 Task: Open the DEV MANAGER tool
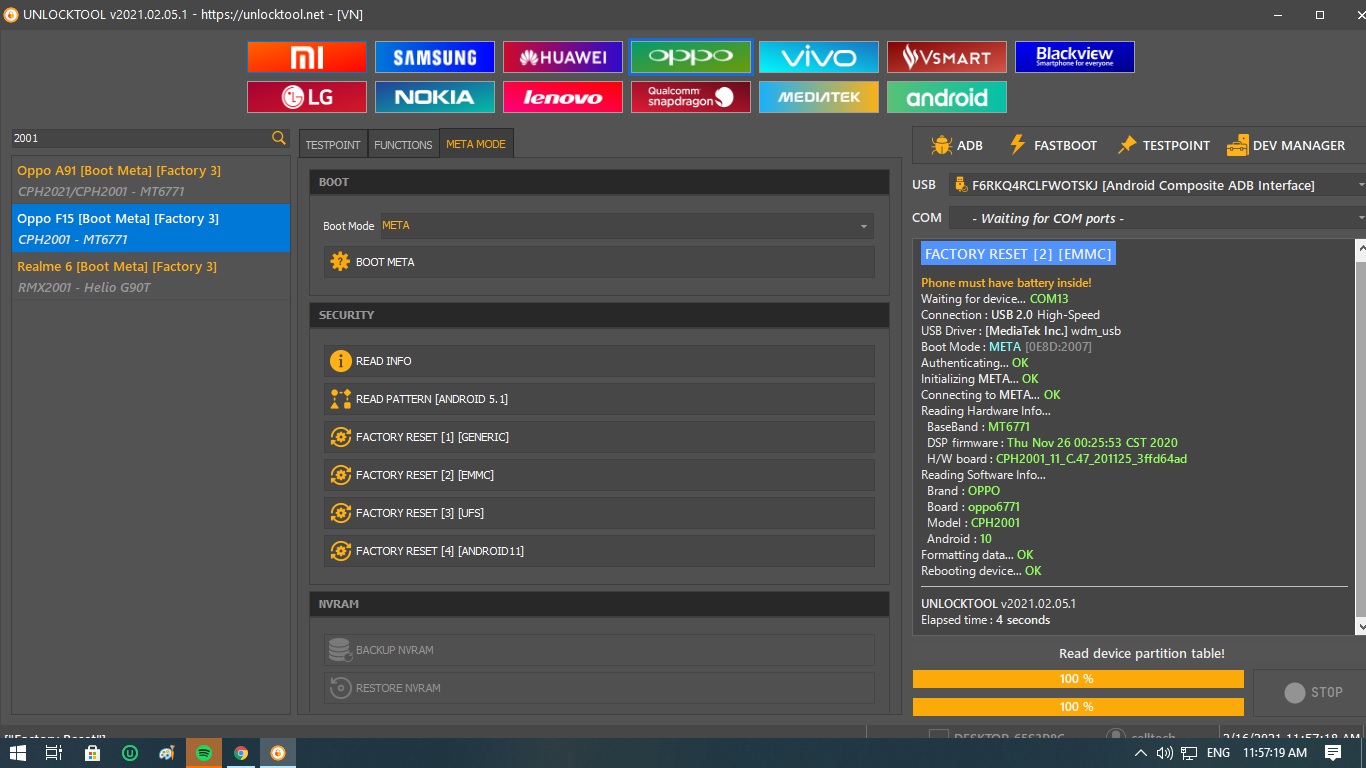[1286, 145]
